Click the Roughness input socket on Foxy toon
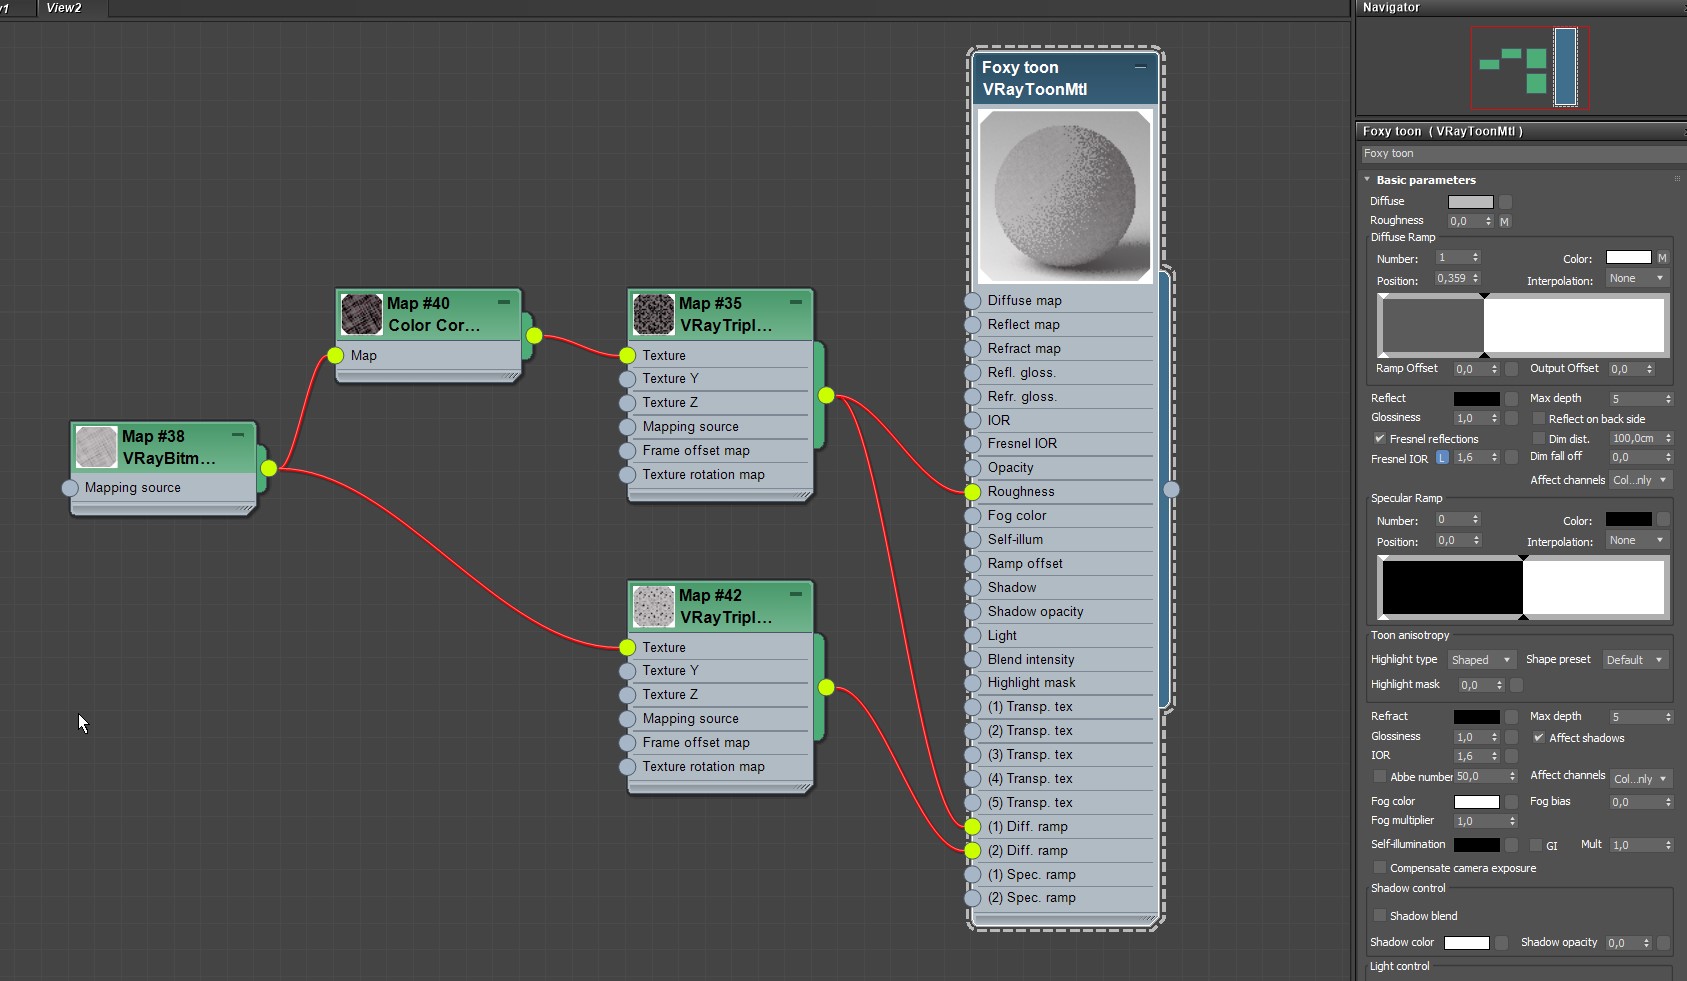This screenshot has height=981, width=1687. point(973,492)
